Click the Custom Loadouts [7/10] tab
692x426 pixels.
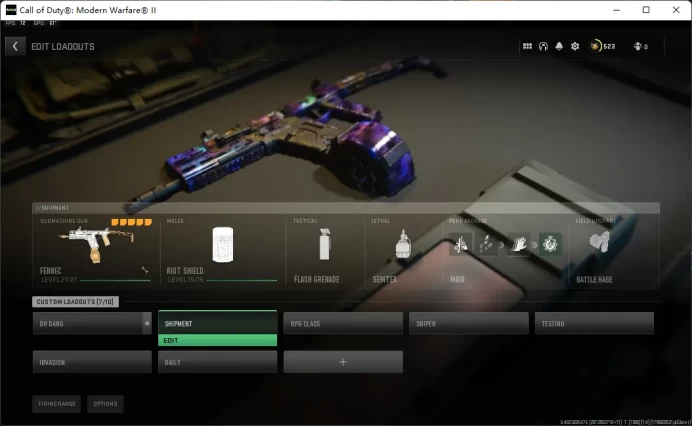pos(75,302)
